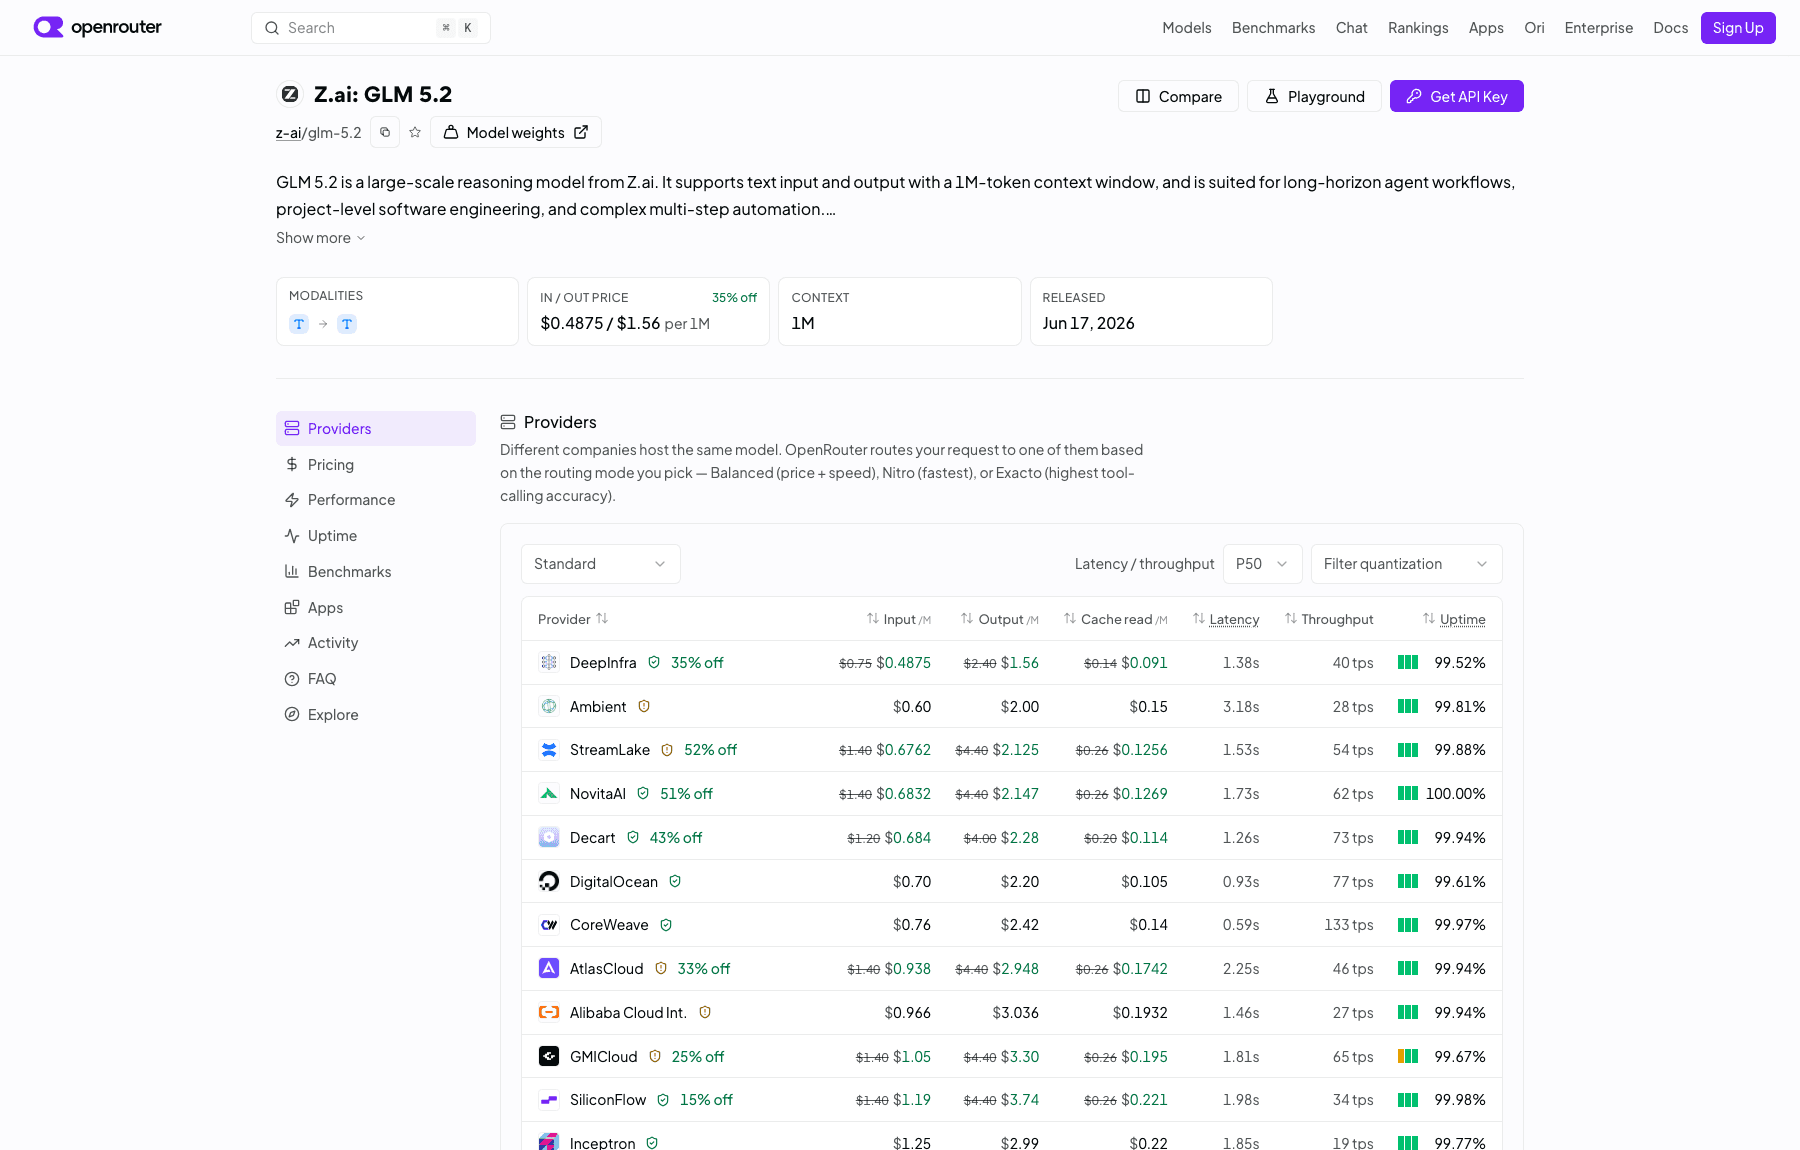Click SiliconFlow provider logo
This screenshot has width=1800, height=1150.
pos(549,1100)
